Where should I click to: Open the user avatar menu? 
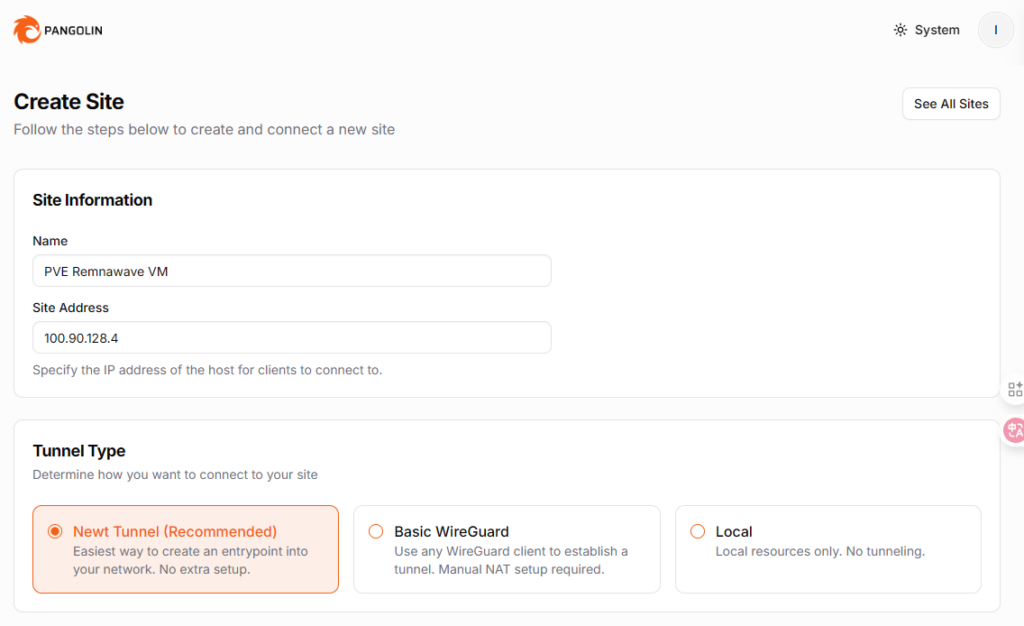tap(995, 30)
